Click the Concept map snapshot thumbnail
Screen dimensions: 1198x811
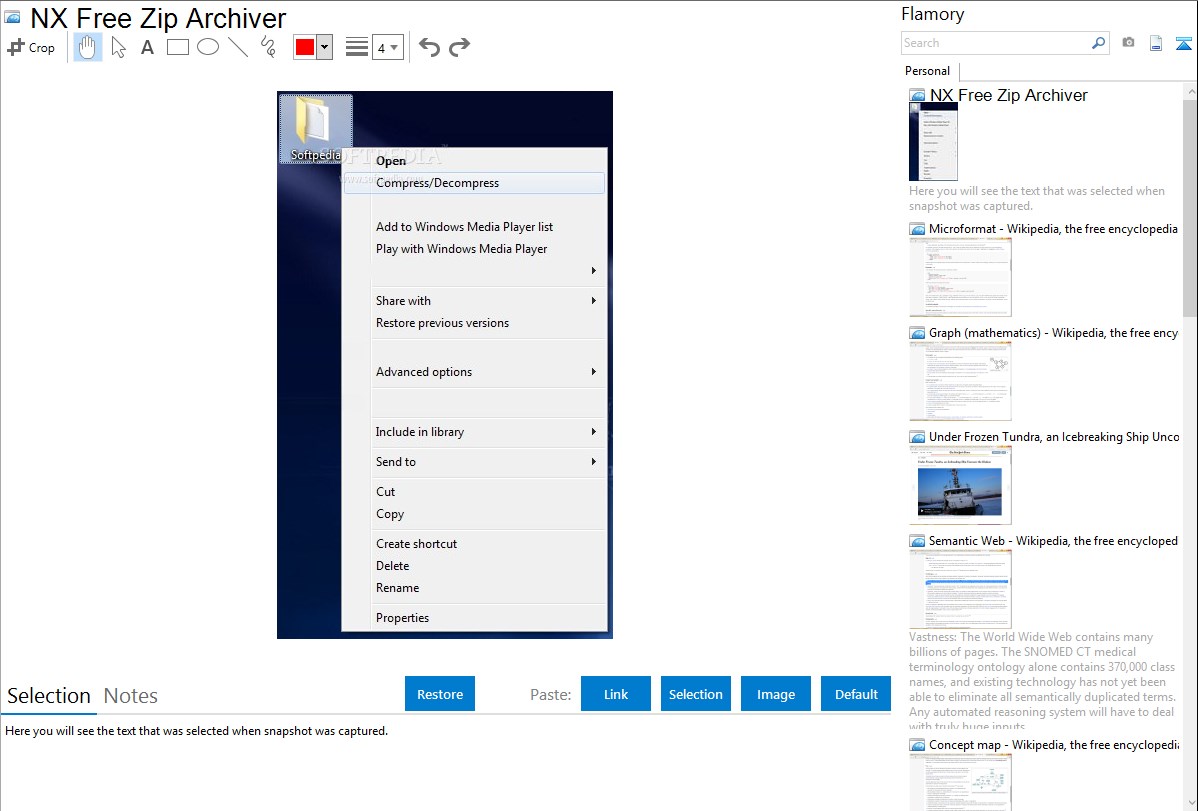pos(960,782)
